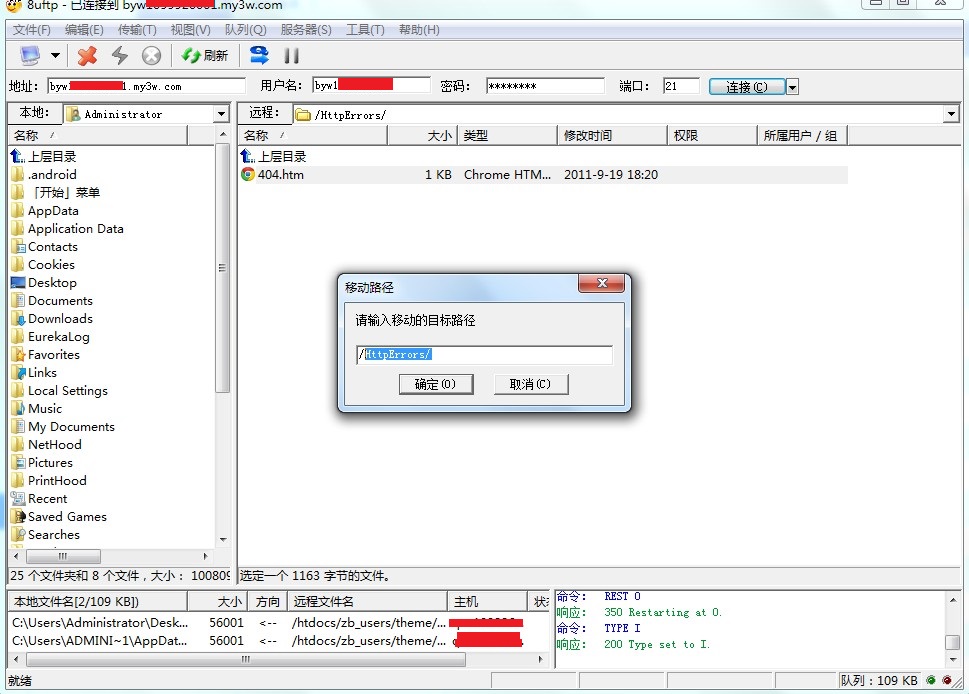The height and width of the screenshot is (694, 969).
Task: Open dropdown arrow beside 连接 button
Action: pos(793,87)
